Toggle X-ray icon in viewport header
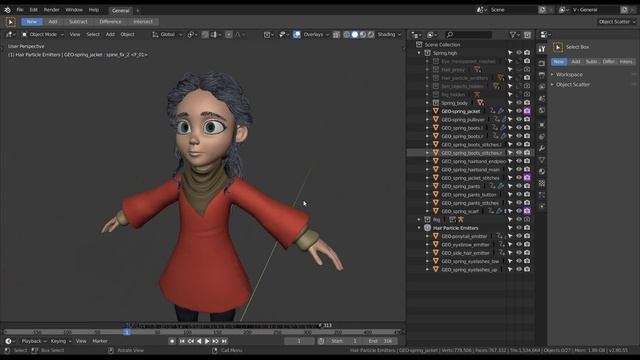This screenshot has width=640, height=360. click(x=336, y=35)
